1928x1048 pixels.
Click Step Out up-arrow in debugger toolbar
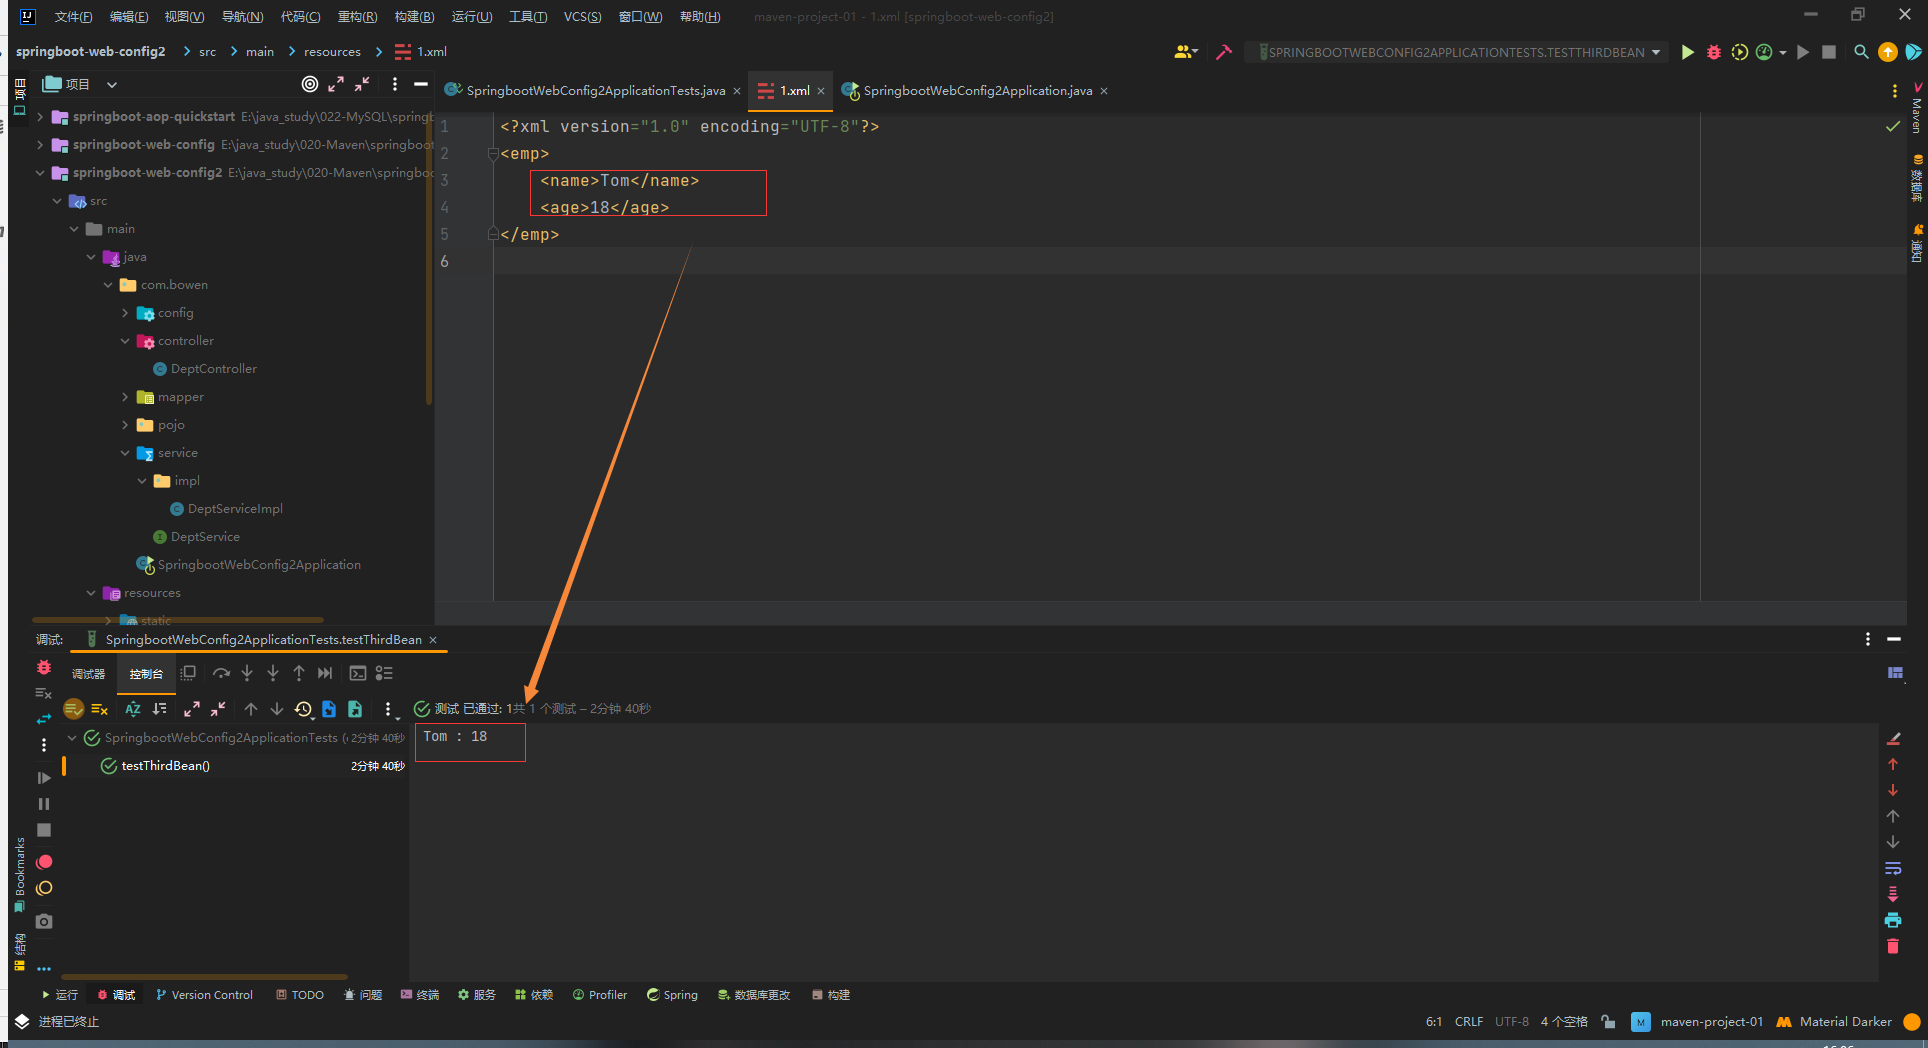point(299,673)
